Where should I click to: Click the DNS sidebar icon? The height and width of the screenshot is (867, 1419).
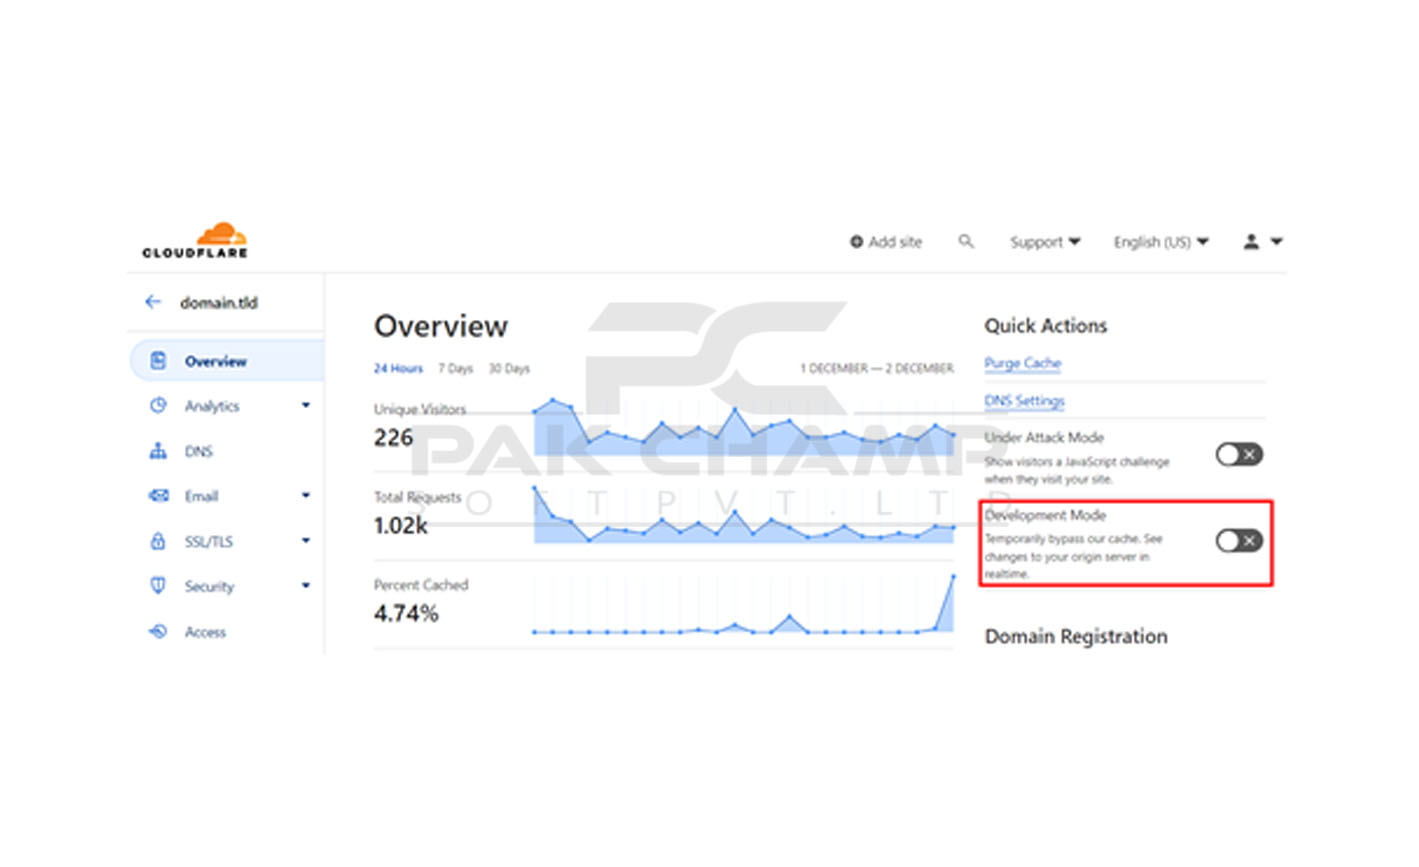click(158, 451)
